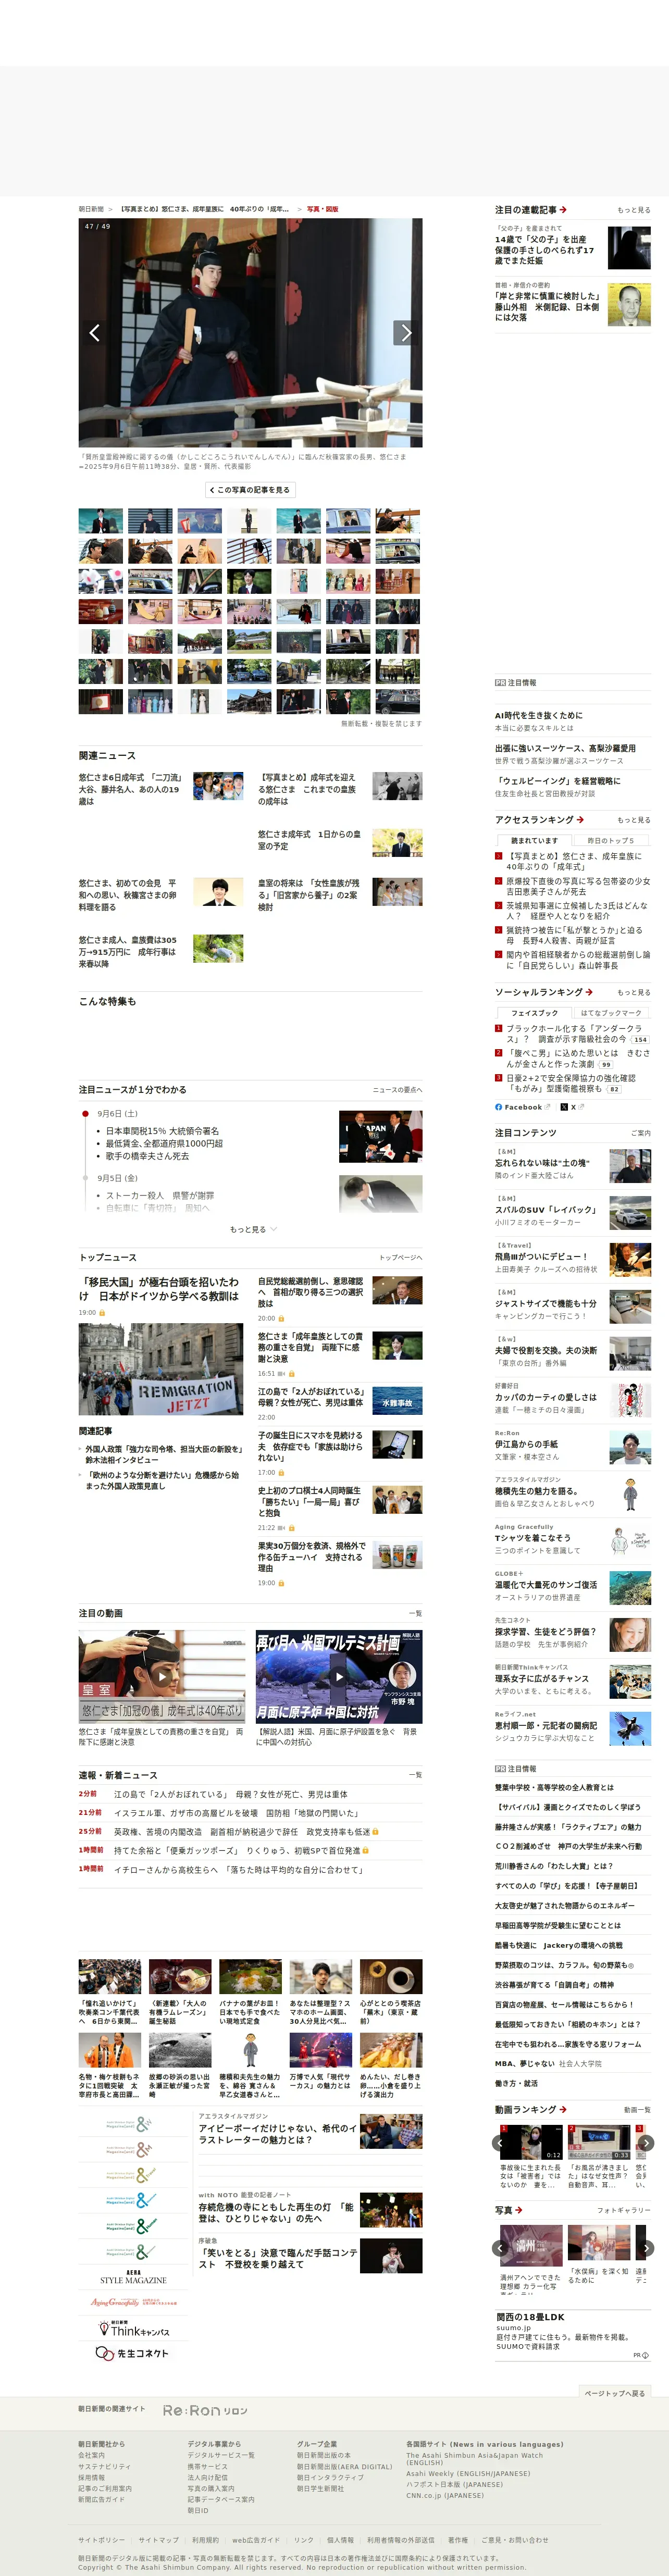Show previous photos in 写真 carousel

pyautogui.click(x=499, y=2247)
